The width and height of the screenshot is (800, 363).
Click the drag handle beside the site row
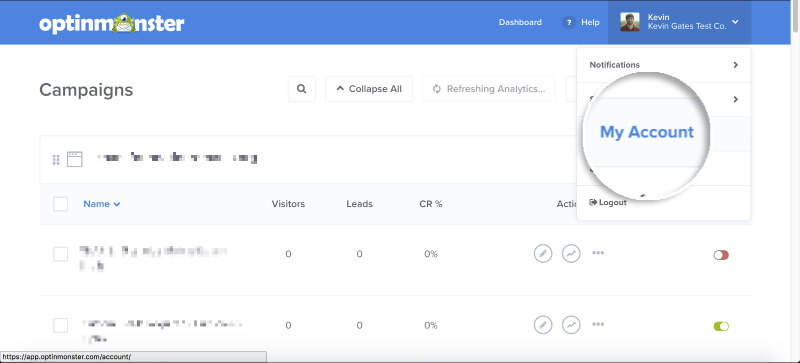coord(56,160)
